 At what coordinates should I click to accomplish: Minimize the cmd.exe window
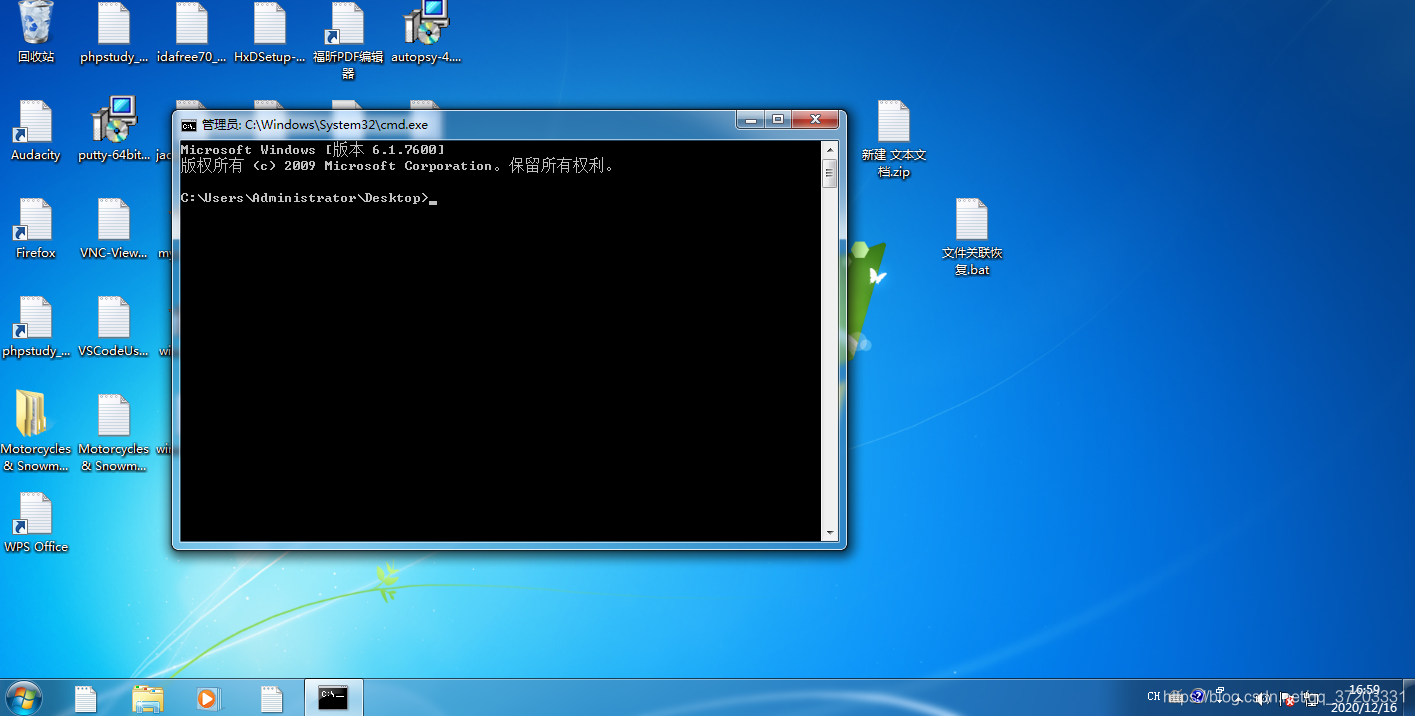(750, 119)
